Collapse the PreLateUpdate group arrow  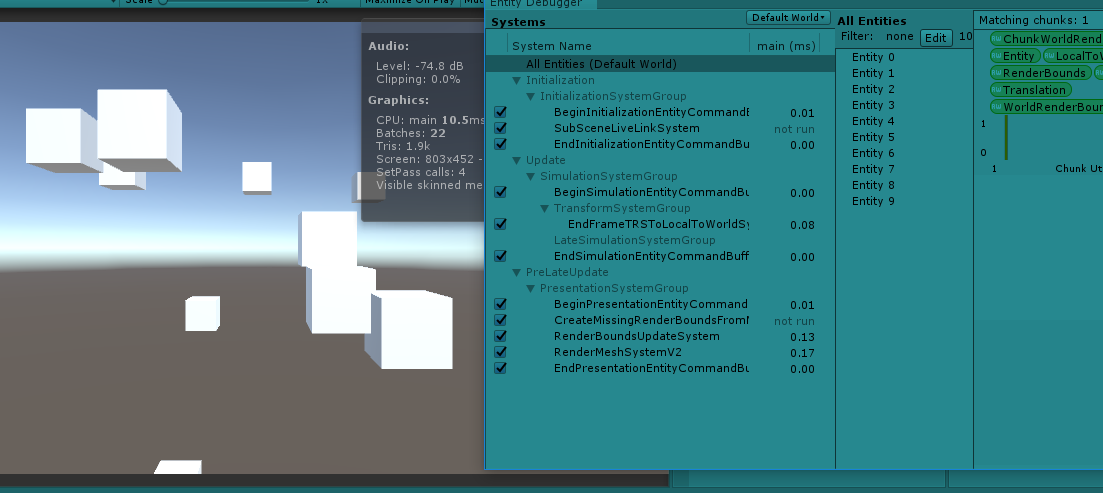[517, 272]
